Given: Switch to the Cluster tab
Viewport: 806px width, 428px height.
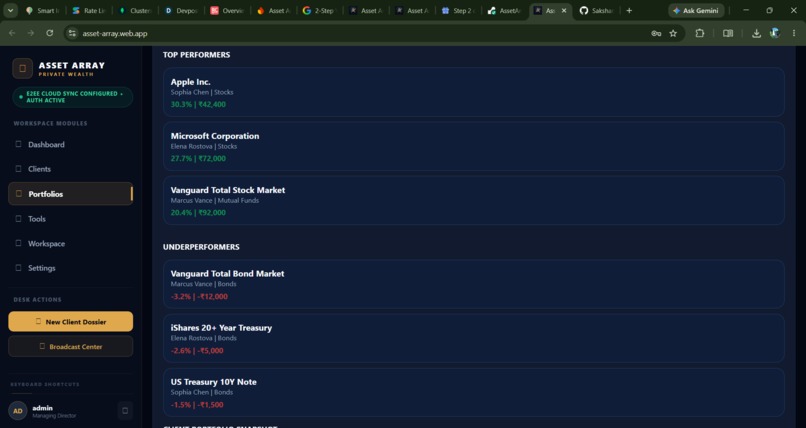Looking at the screenshot, I should tap(135, 10).
